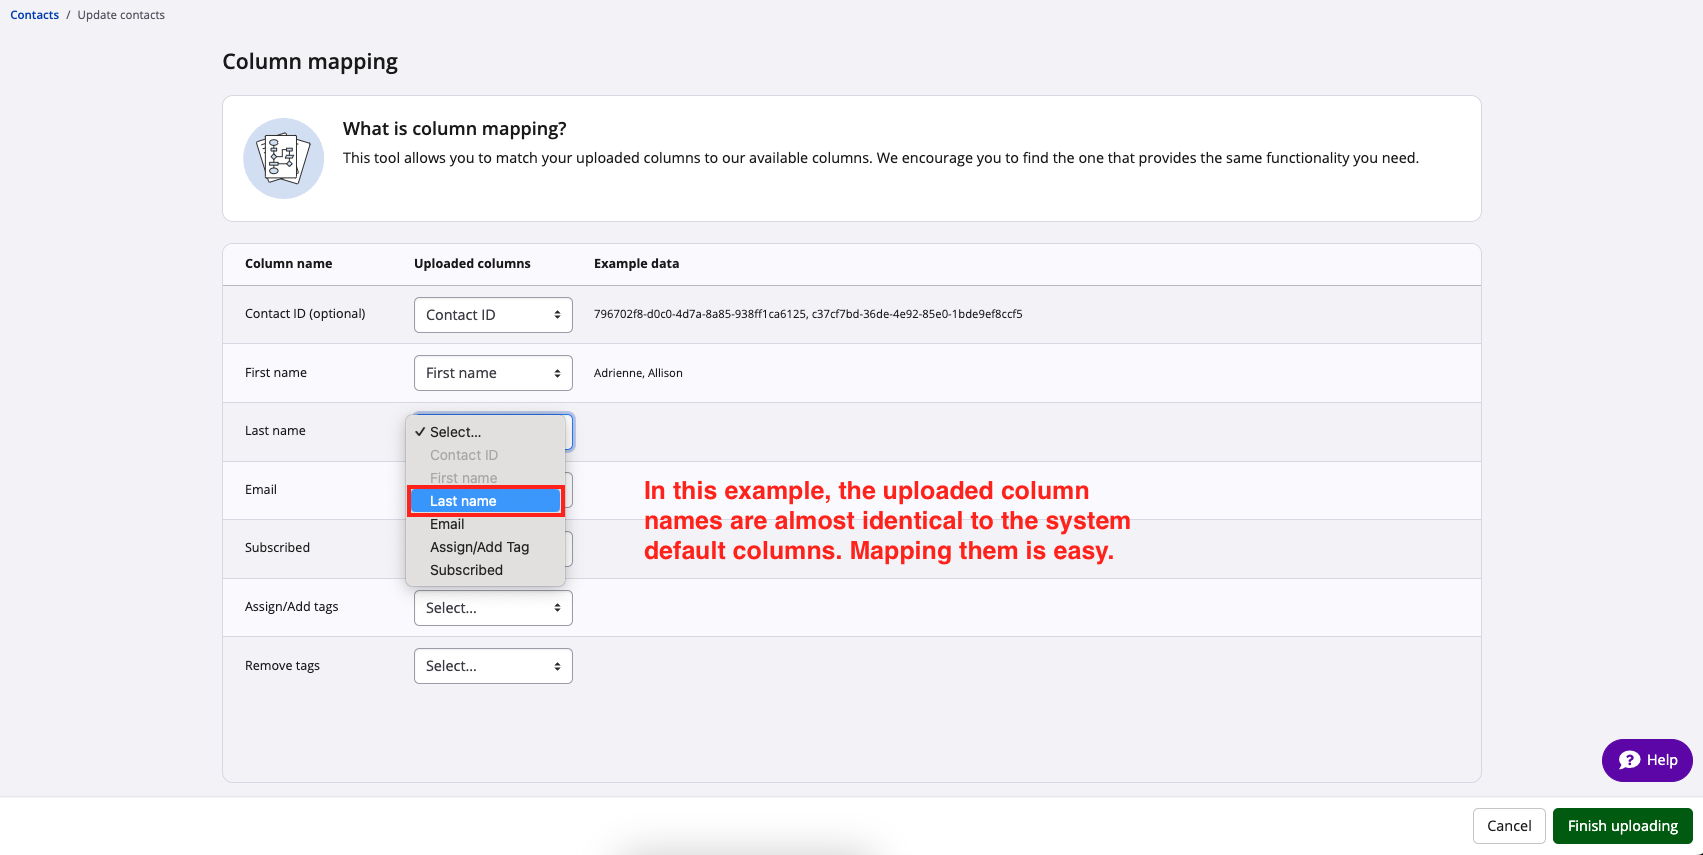Image resolution: width=1703 pixels, height=855 pixels.
Task: Pick Assign/Add Tag from the dropdown list
Action: 479,547
